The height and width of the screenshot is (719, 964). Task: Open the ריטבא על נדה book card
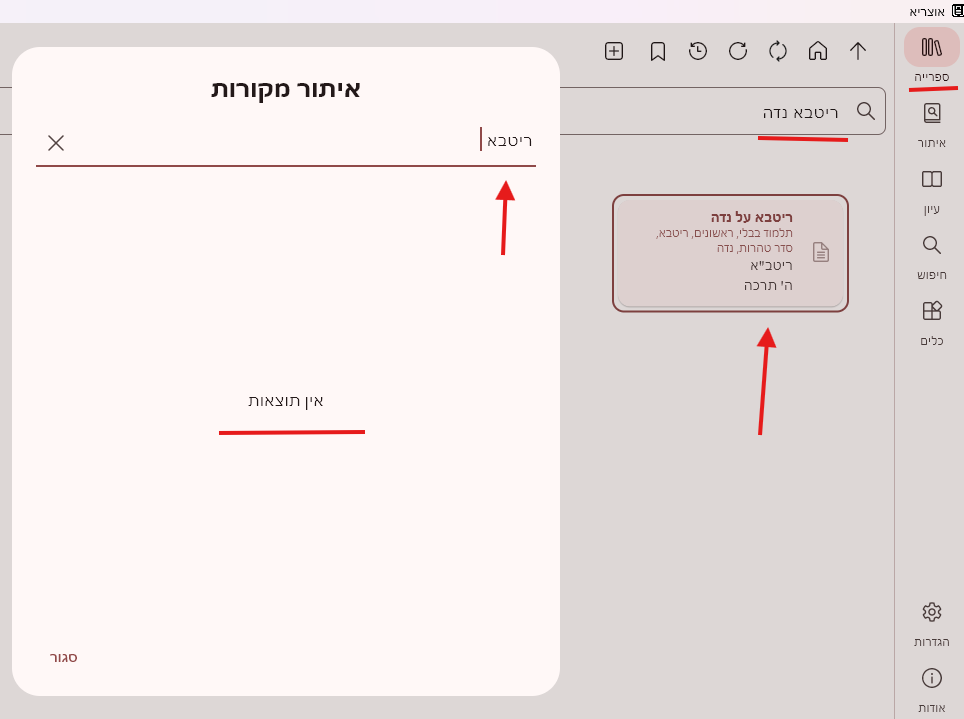(730, 253)
